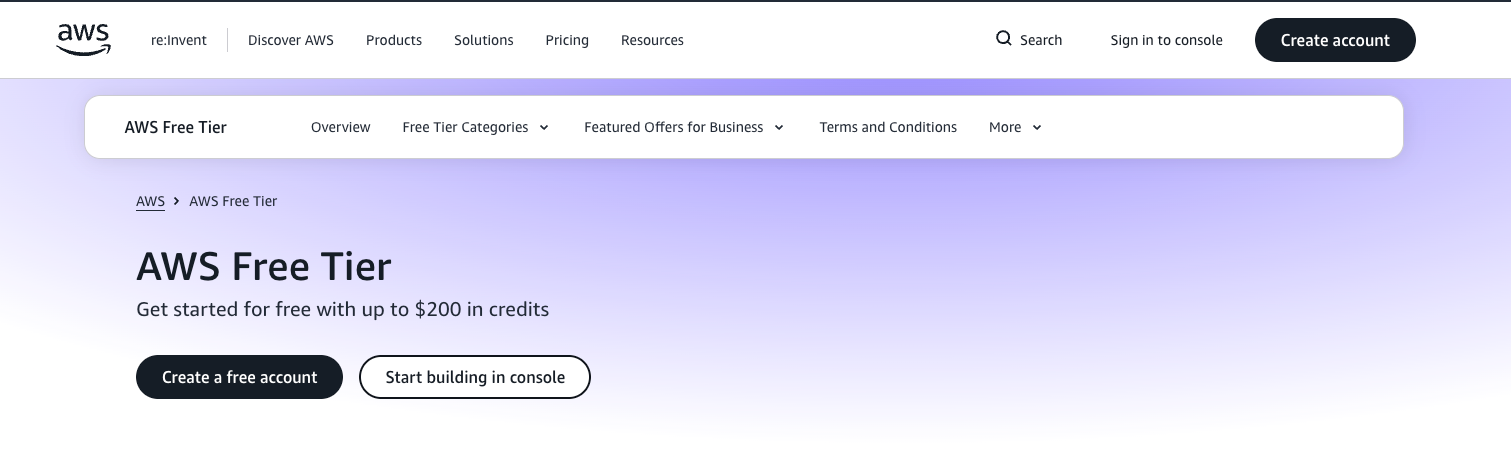Expand Free Tier Categories chevron
Viewport: 1511px width, 475px height.
click(544, 127)
